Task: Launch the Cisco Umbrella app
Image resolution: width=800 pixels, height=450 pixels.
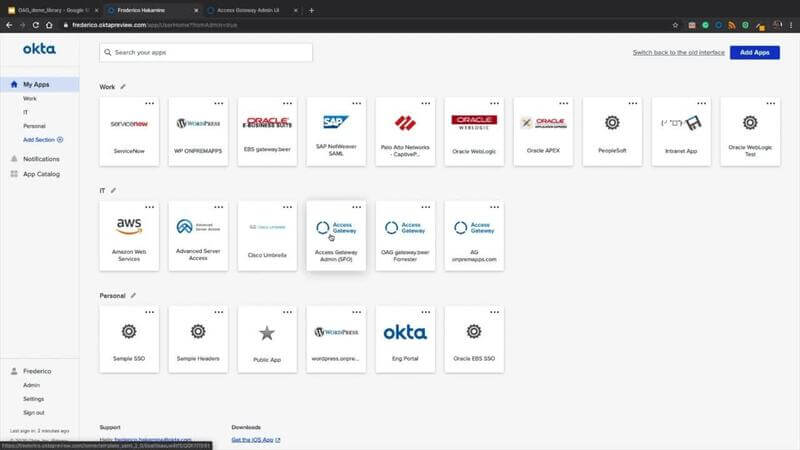Action: (267, 235)
